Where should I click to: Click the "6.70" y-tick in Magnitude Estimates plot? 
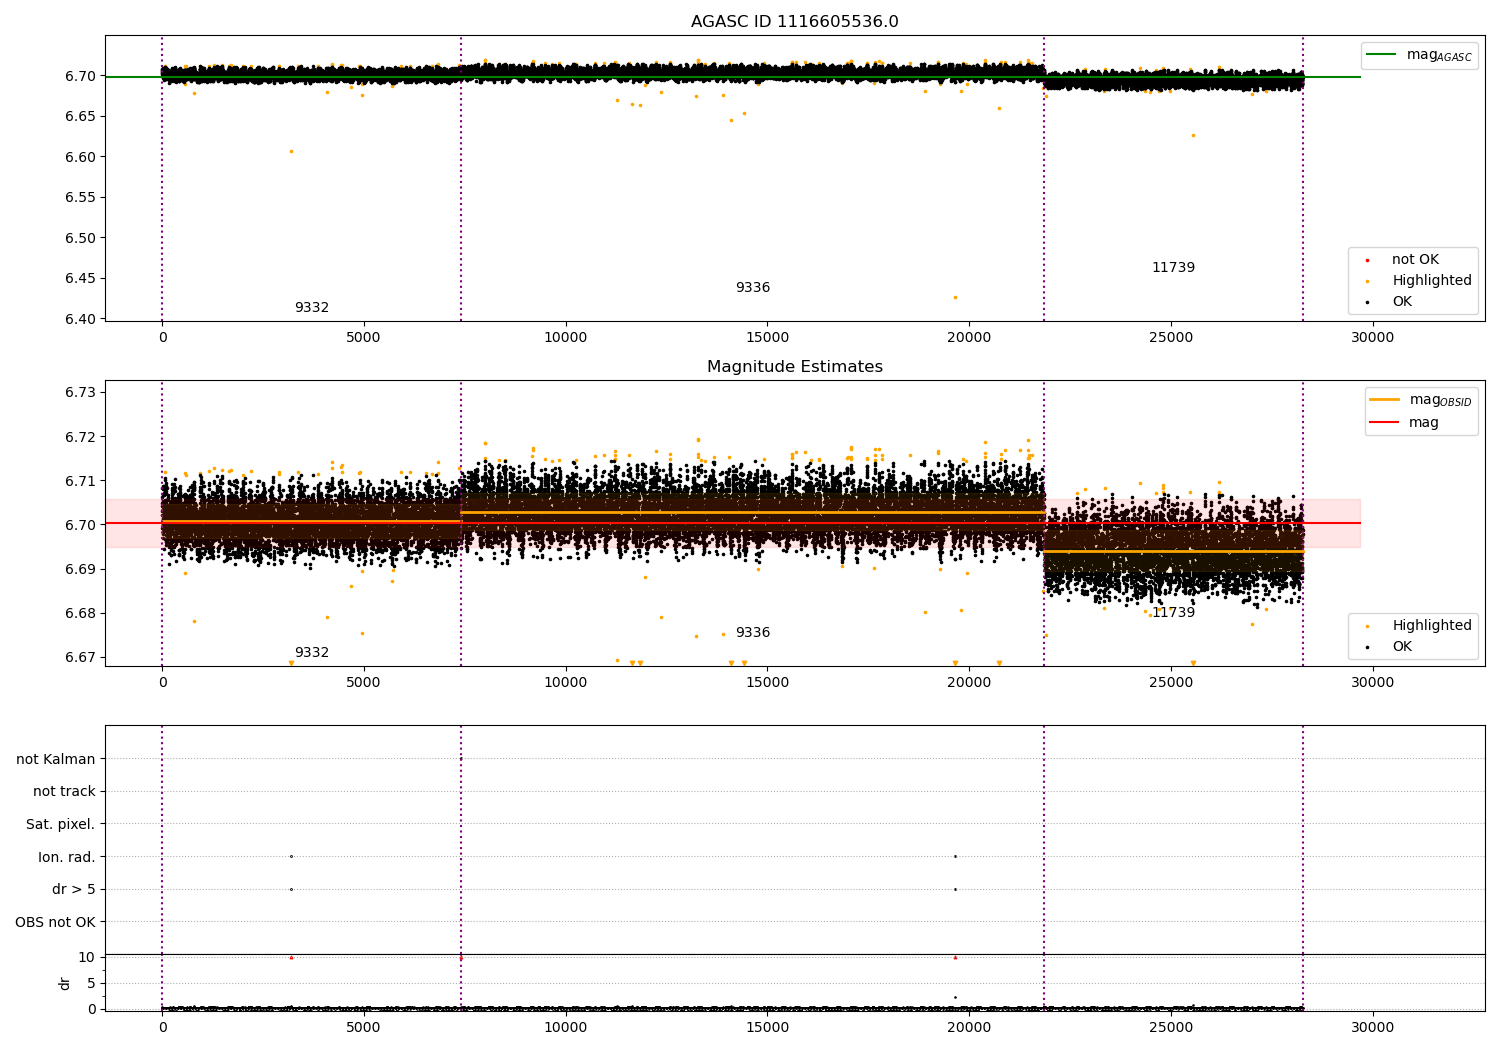[81, 525]
